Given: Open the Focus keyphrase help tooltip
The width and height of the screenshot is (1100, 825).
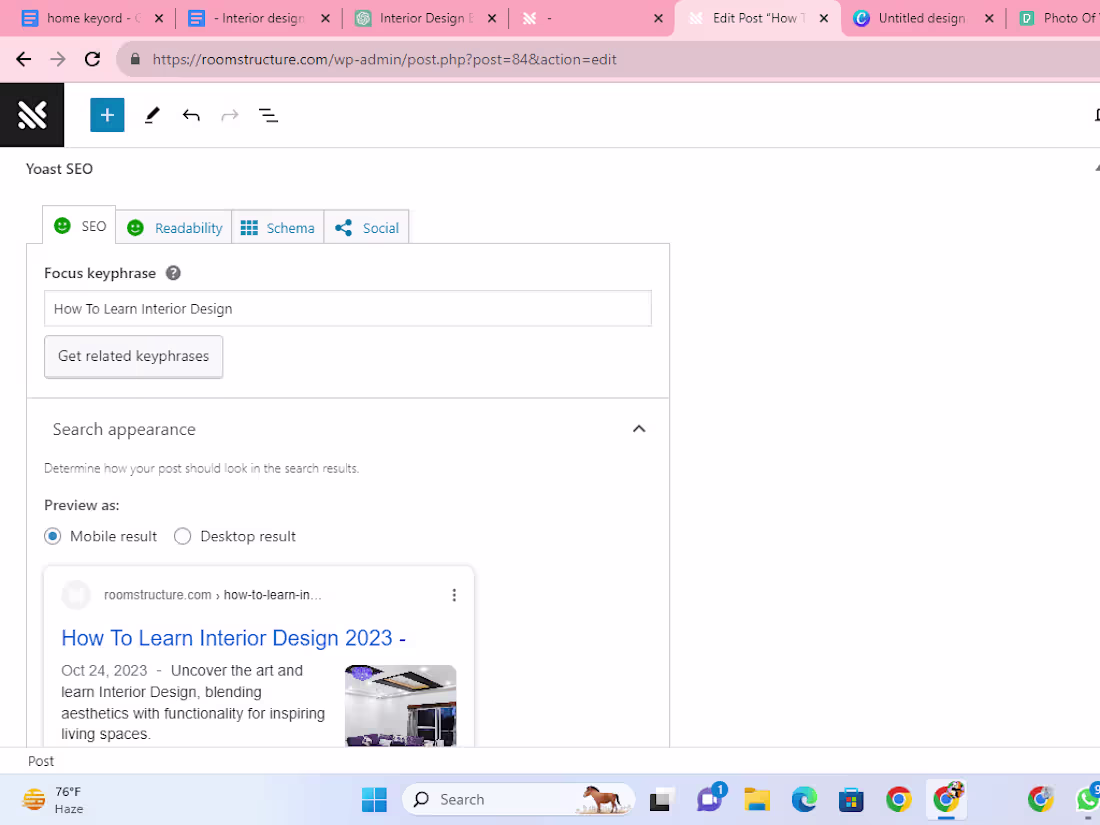Looking at the screenshot, I should (173, 272).
